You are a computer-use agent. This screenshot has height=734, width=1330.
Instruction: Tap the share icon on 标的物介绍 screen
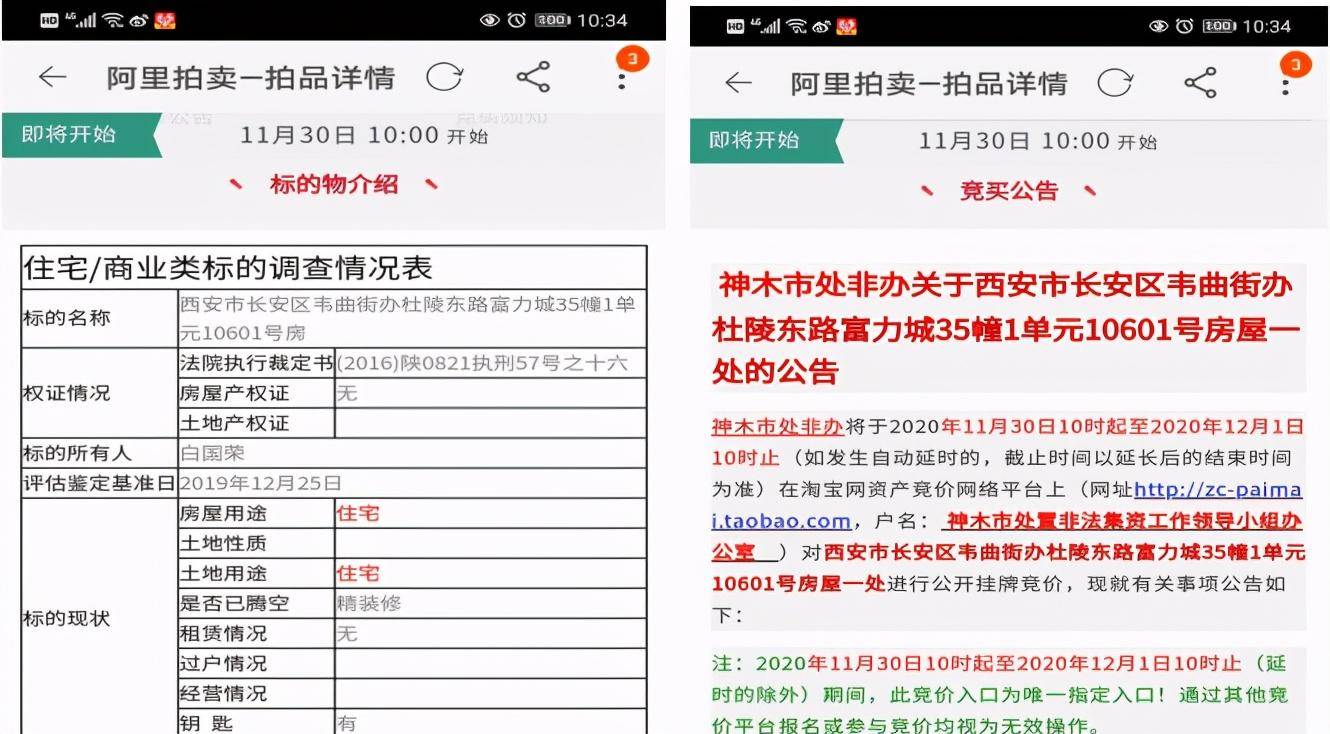(533, 77)
